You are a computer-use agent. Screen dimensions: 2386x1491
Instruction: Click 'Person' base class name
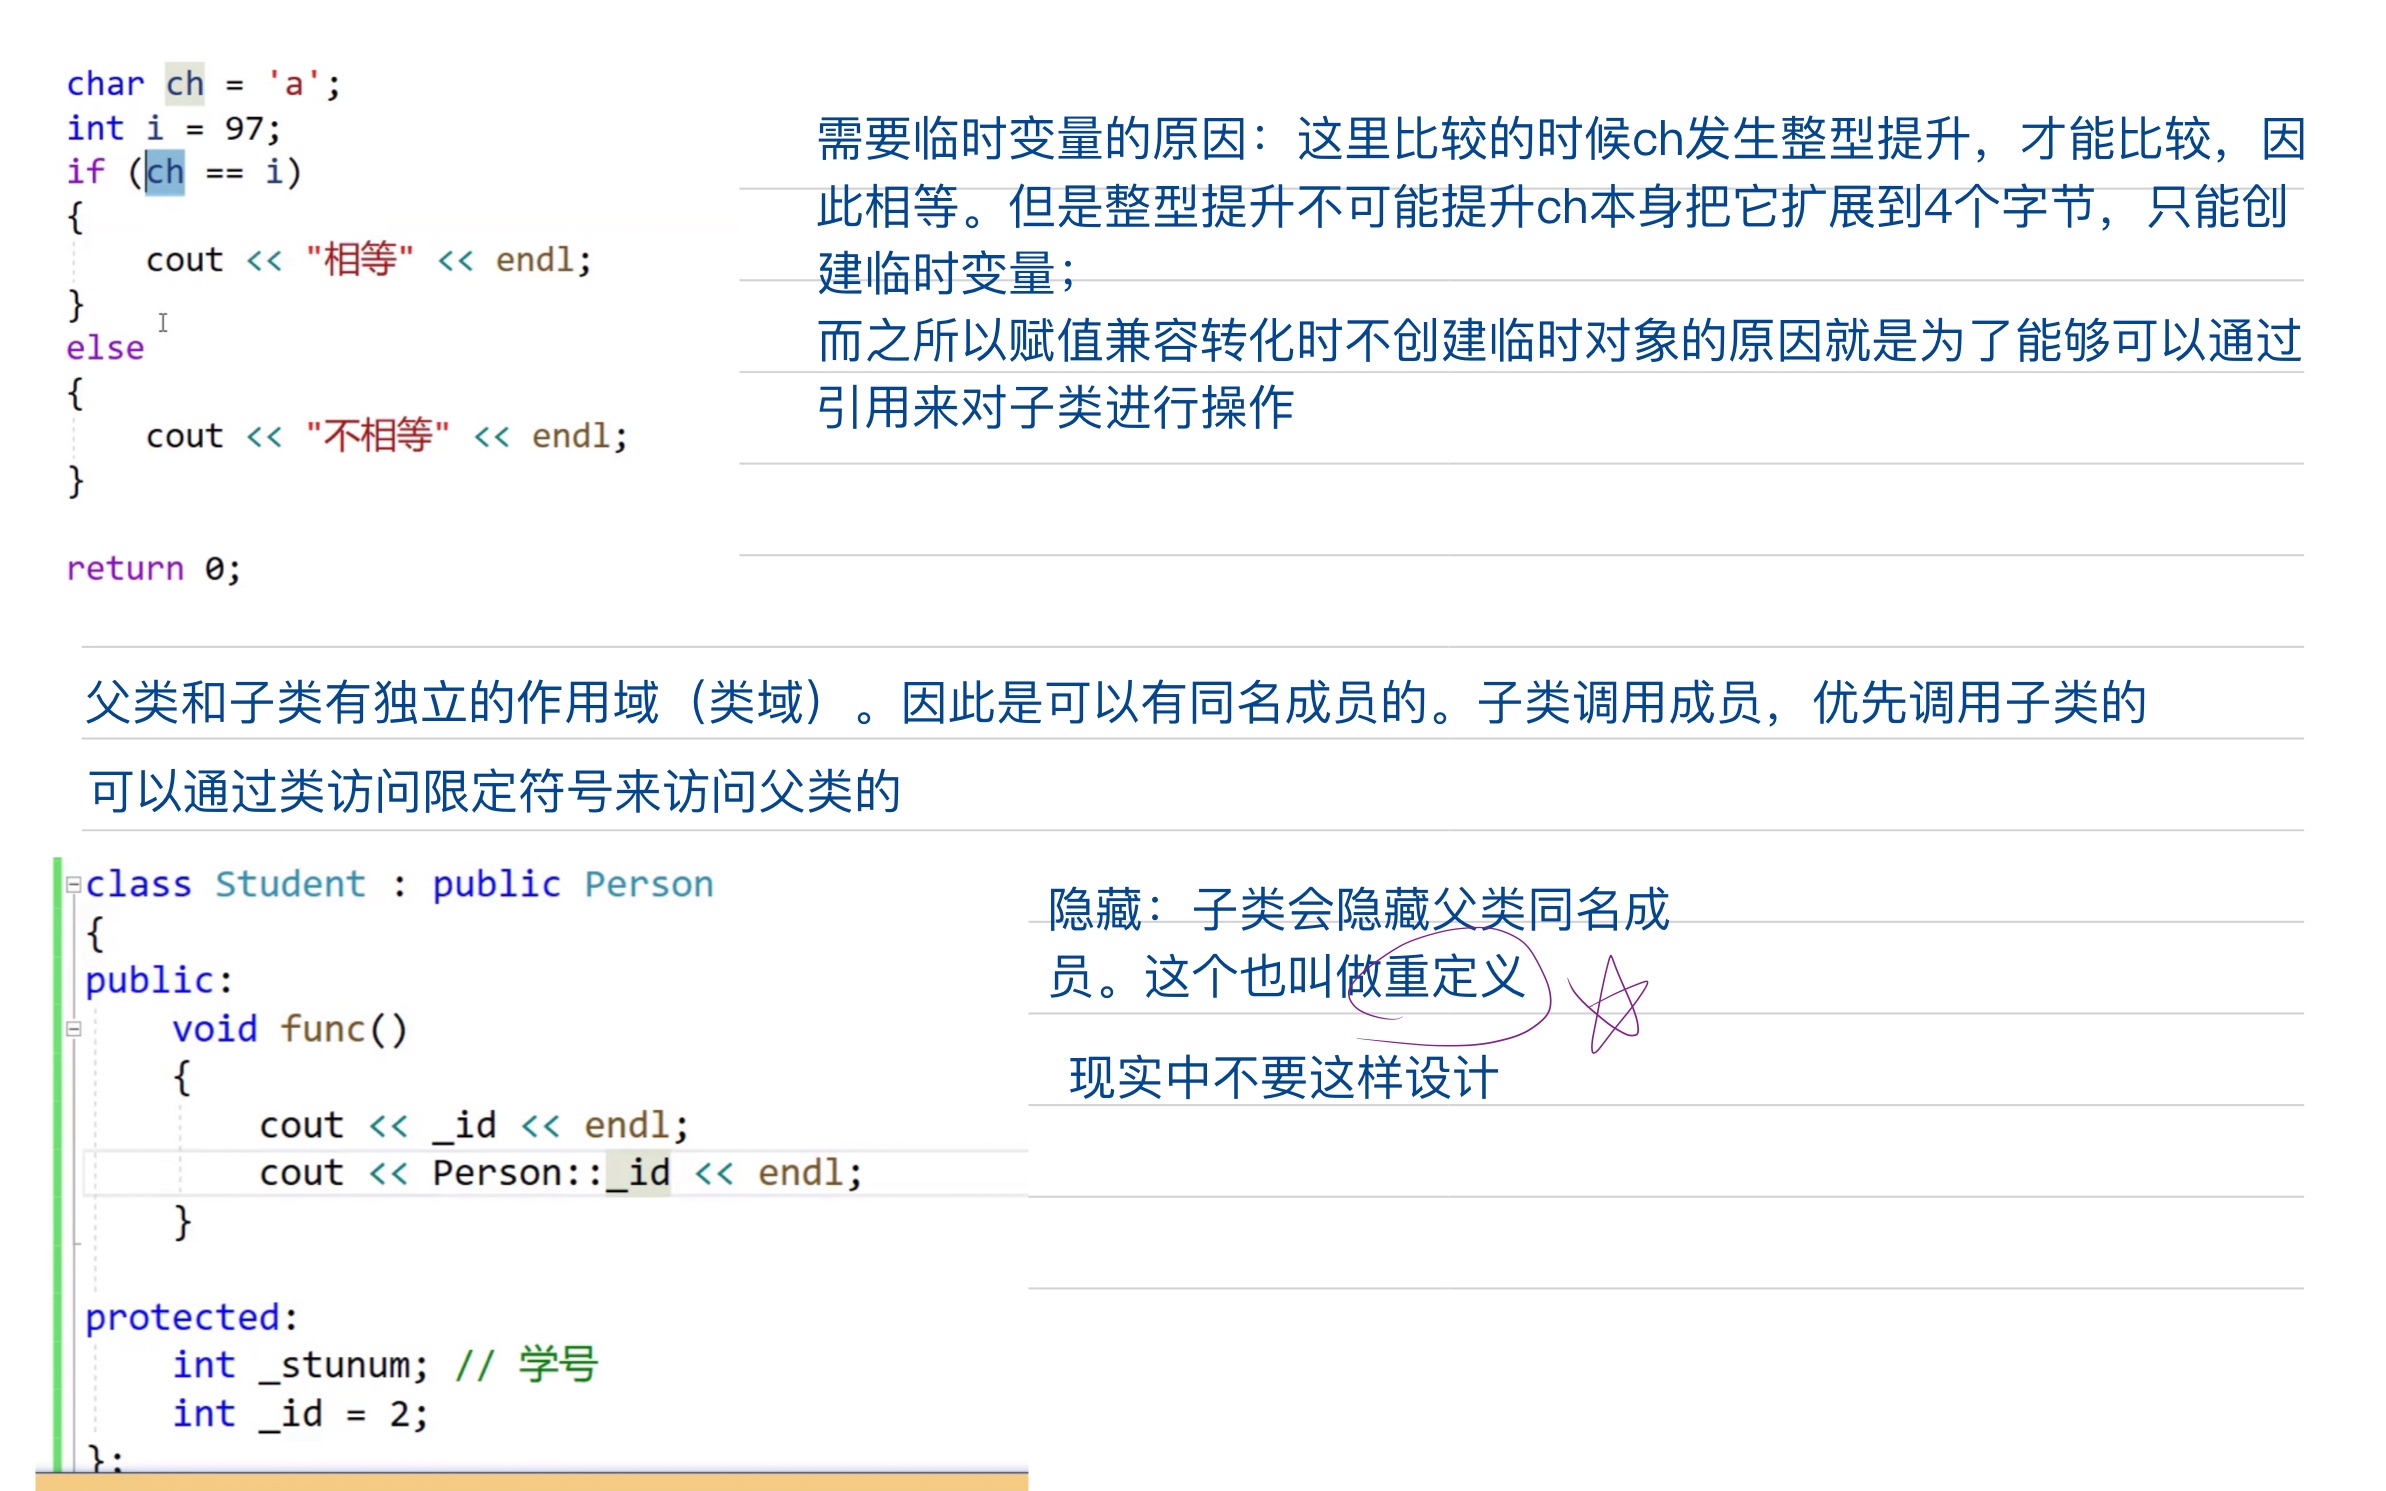coord(648,885)
